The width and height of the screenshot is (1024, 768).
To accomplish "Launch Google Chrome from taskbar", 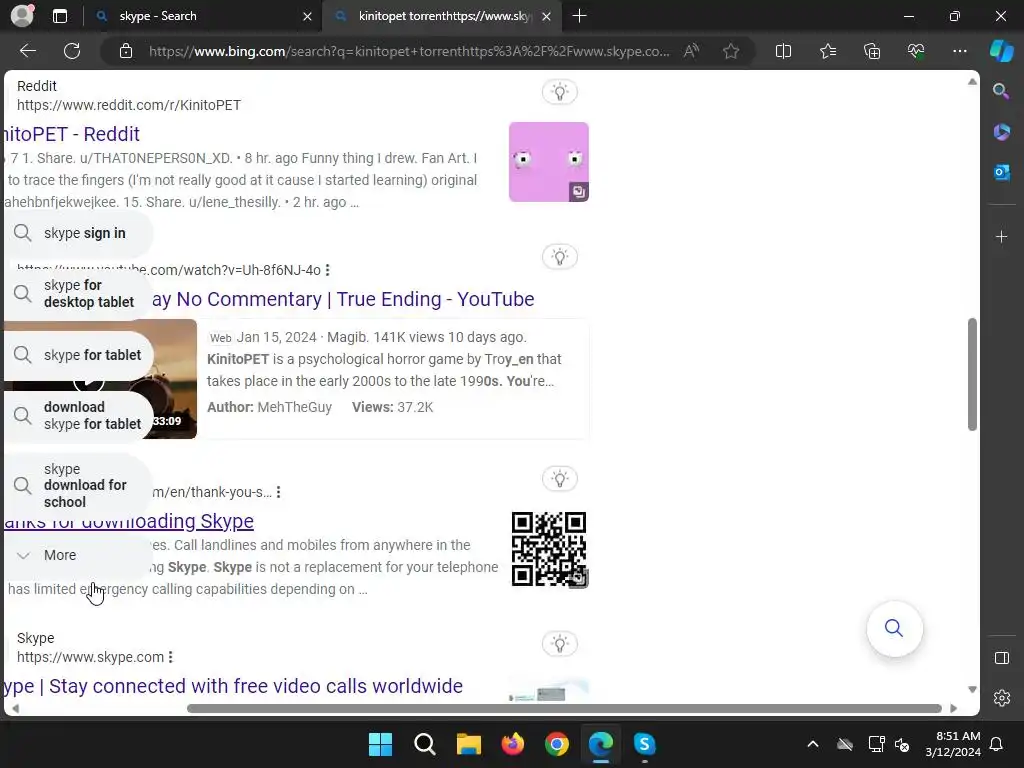I will (x=556, y=744).
